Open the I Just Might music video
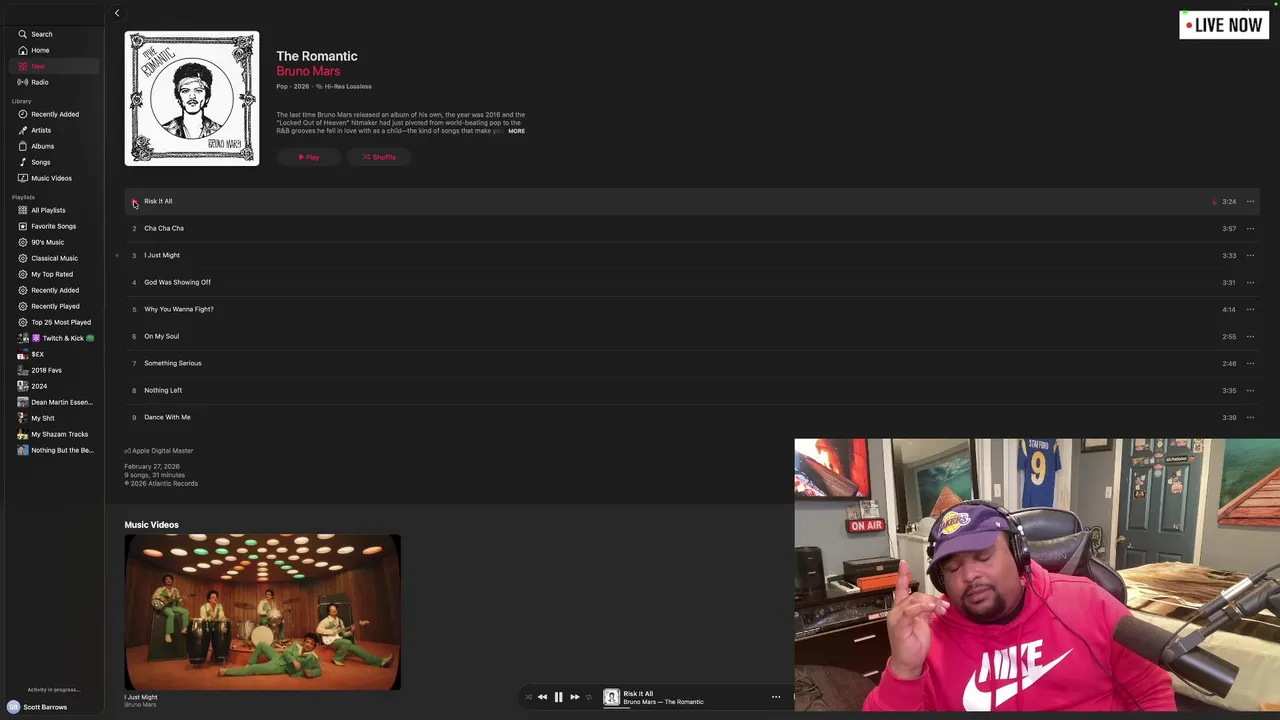 tap(262, 612)
